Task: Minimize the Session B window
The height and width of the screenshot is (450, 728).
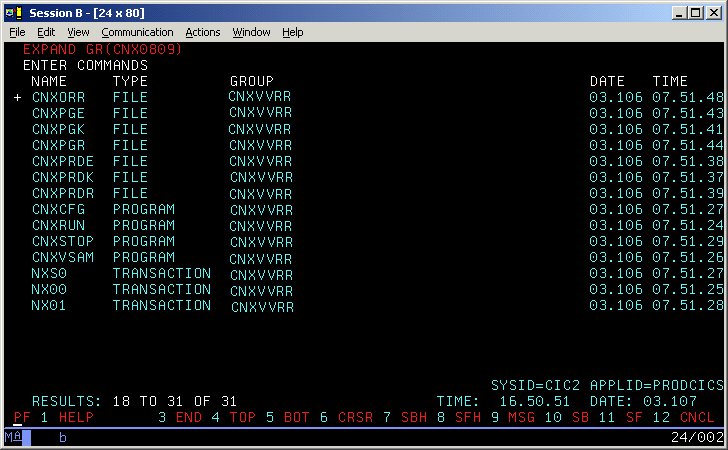Action: (679, 13)
